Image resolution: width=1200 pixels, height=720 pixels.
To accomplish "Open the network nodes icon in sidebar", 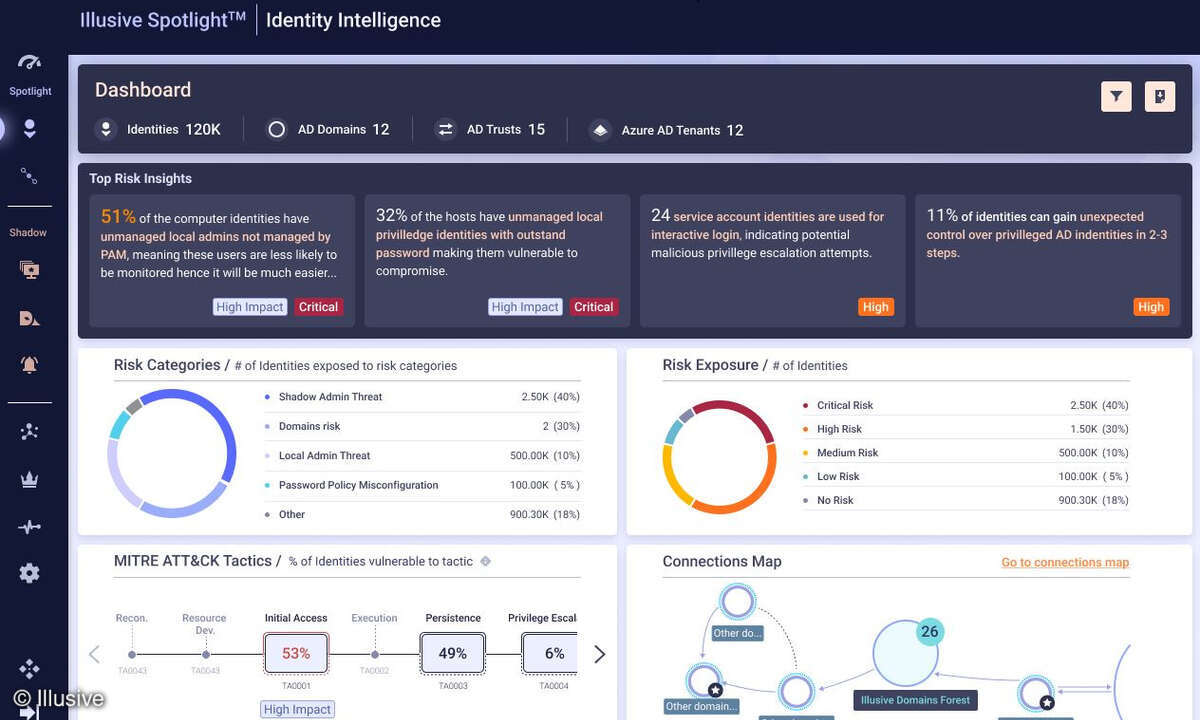I will click(29, 431).
